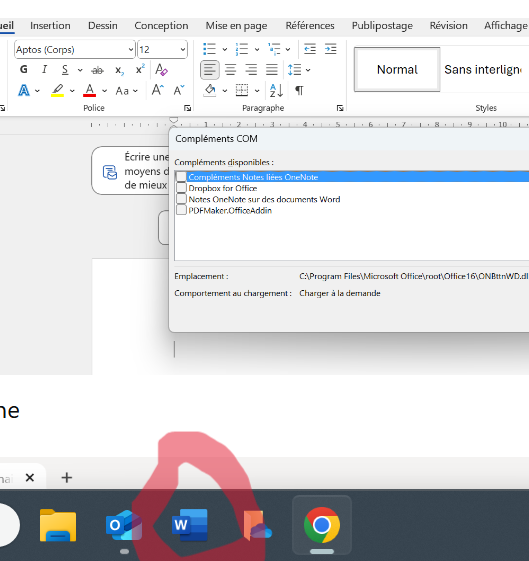Apply superscript formatting
The image size is (529, 561).
(x=140, y=69)
